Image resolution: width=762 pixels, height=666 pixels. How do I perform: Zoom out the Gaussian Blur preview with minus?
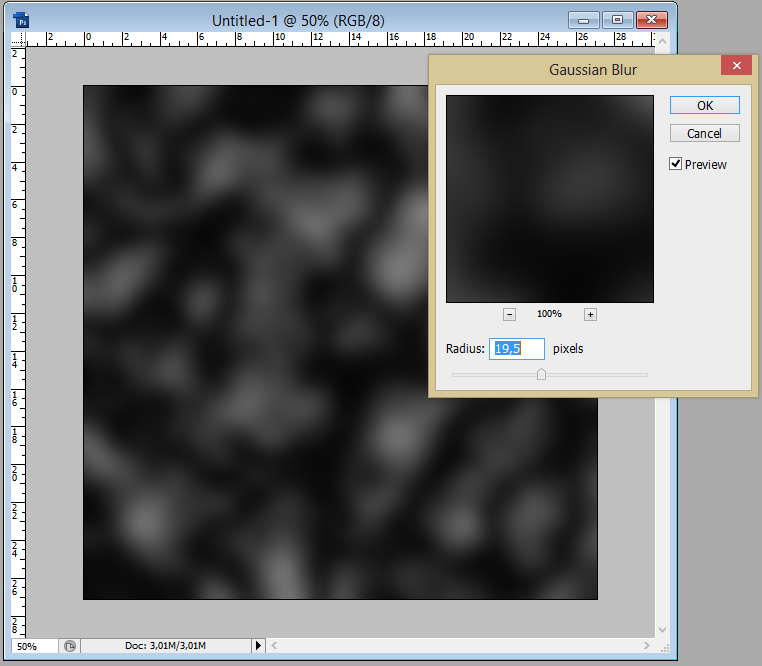coord(509,314)
